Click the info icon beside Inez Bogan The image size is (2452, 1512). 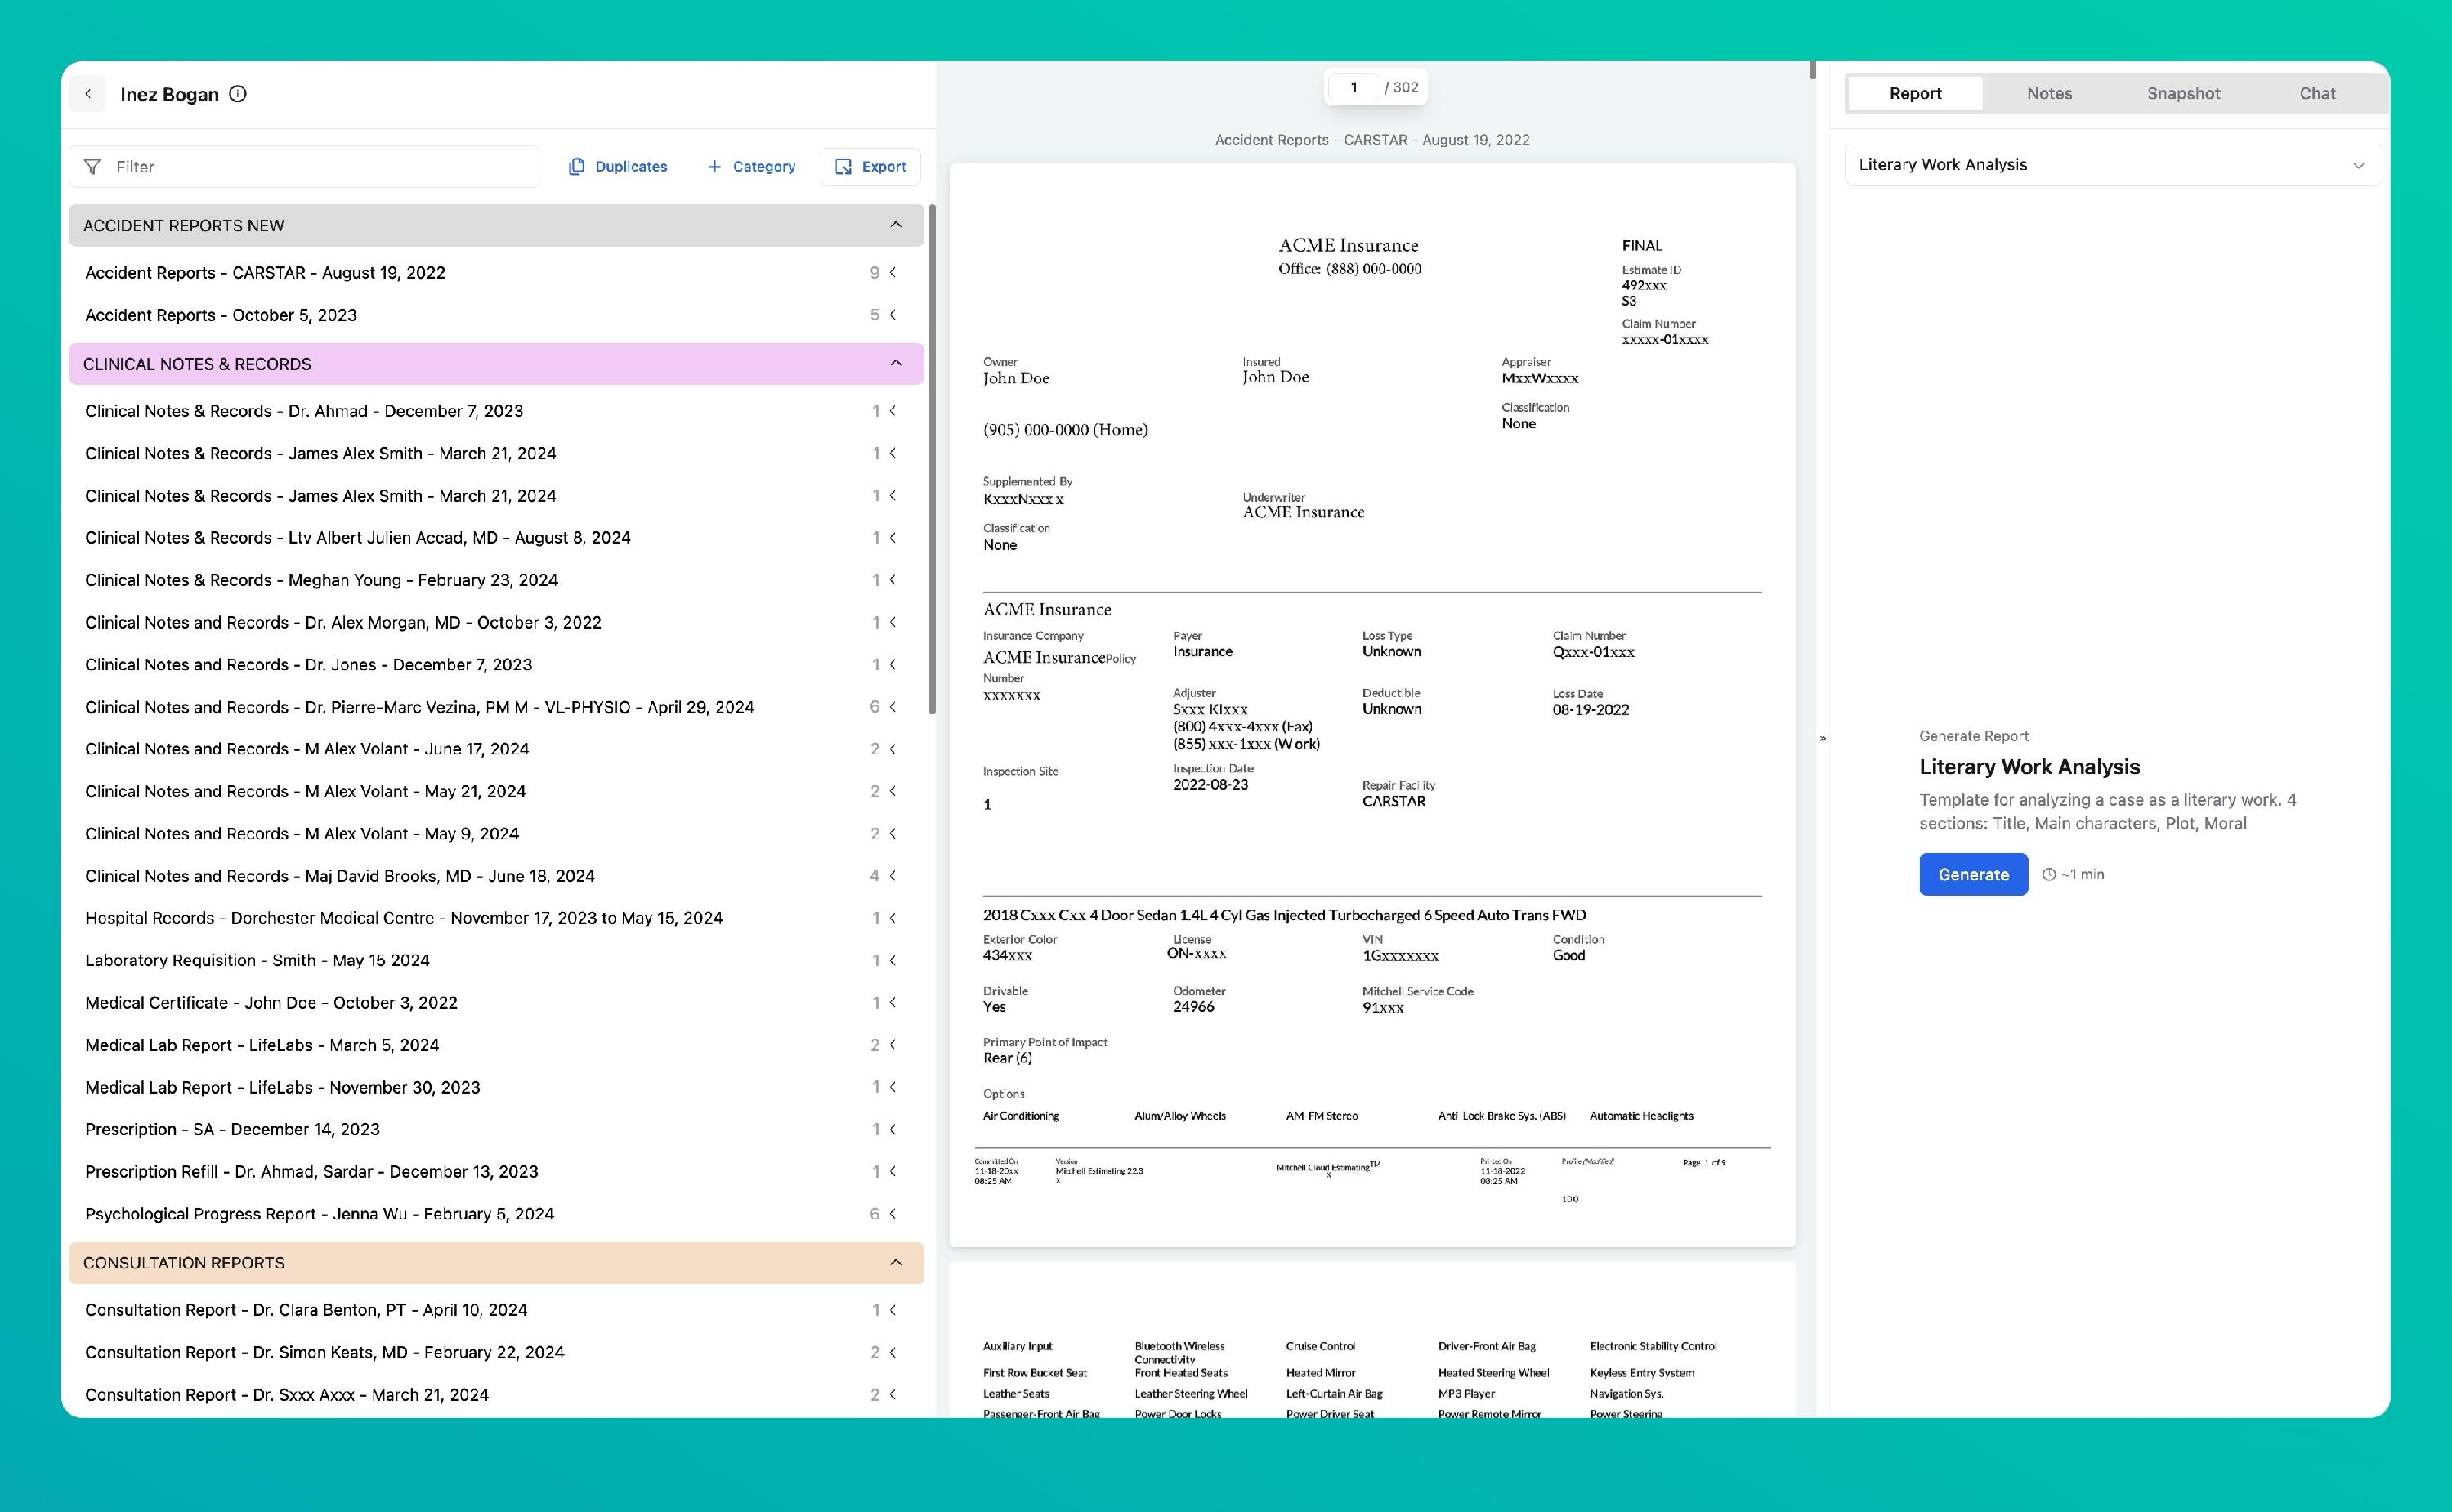[238, 94]
